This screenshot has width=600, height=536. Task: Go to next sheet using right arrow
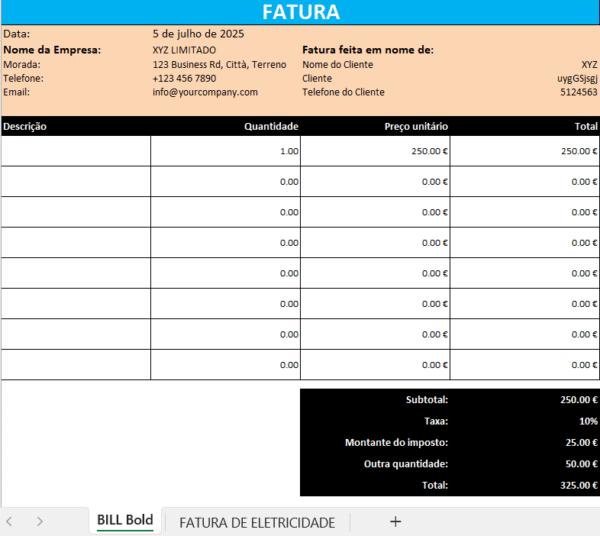coord(40,521)
